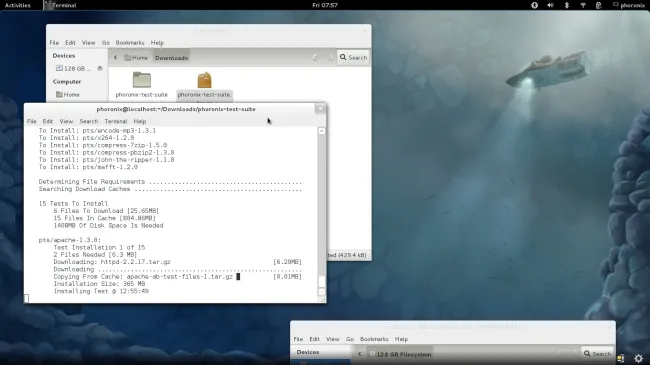
Task: Click path chevron in bottom file manager
Action: point(359,354)
